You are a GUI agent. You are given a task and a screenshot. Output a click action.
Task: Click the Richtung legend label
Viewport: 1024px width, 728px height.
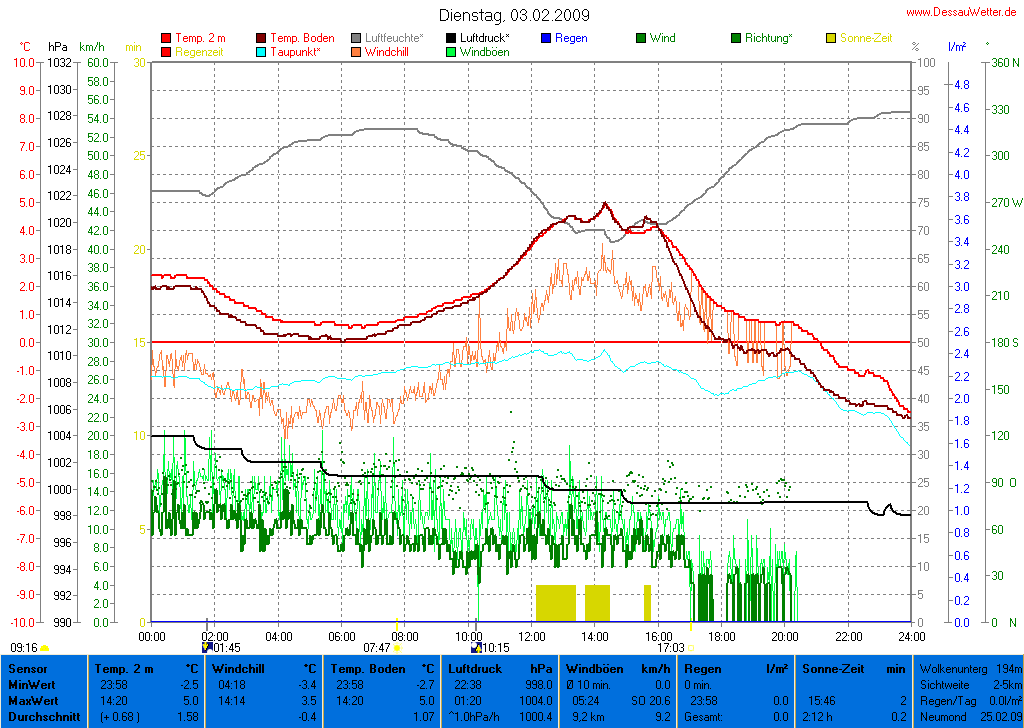pos(768,38)
